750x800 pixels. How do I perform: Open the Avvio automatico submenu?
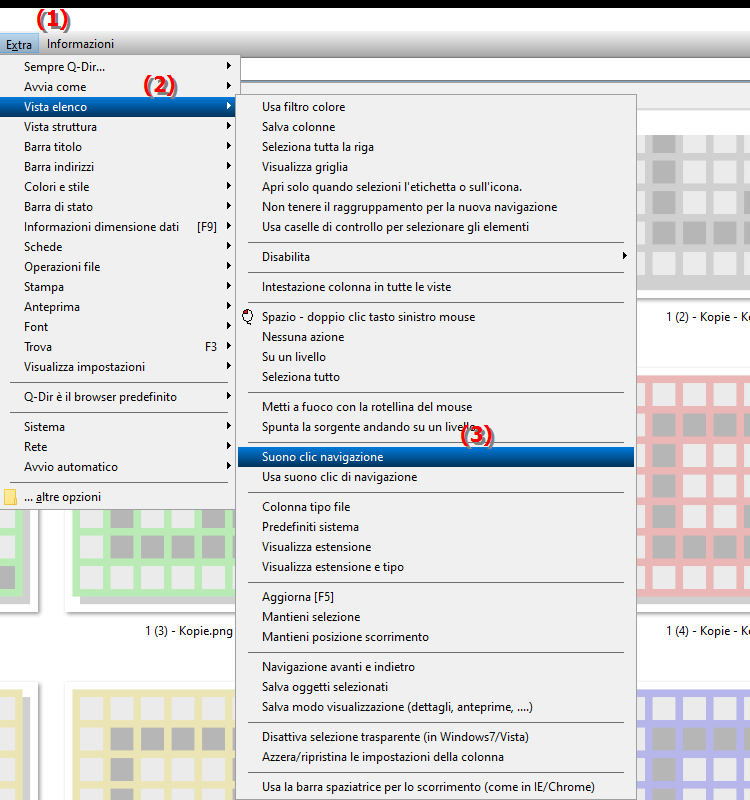coord(117,467)
